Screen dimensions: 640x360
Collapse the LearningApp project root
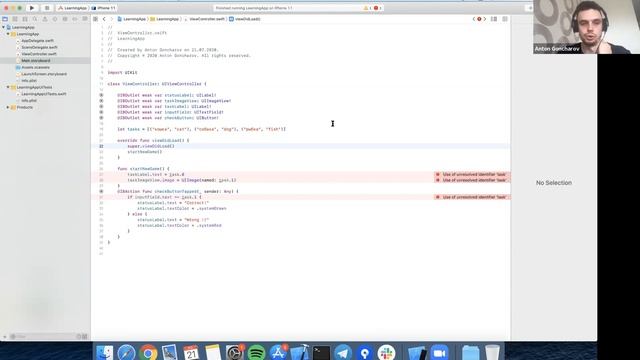pyautogui.click(x=4, y=27)
